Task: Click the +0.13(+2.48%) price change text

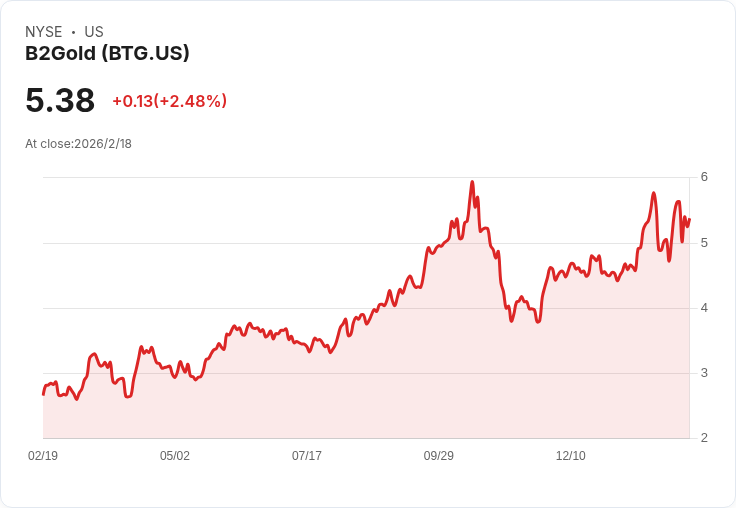Action: [169, 101]
